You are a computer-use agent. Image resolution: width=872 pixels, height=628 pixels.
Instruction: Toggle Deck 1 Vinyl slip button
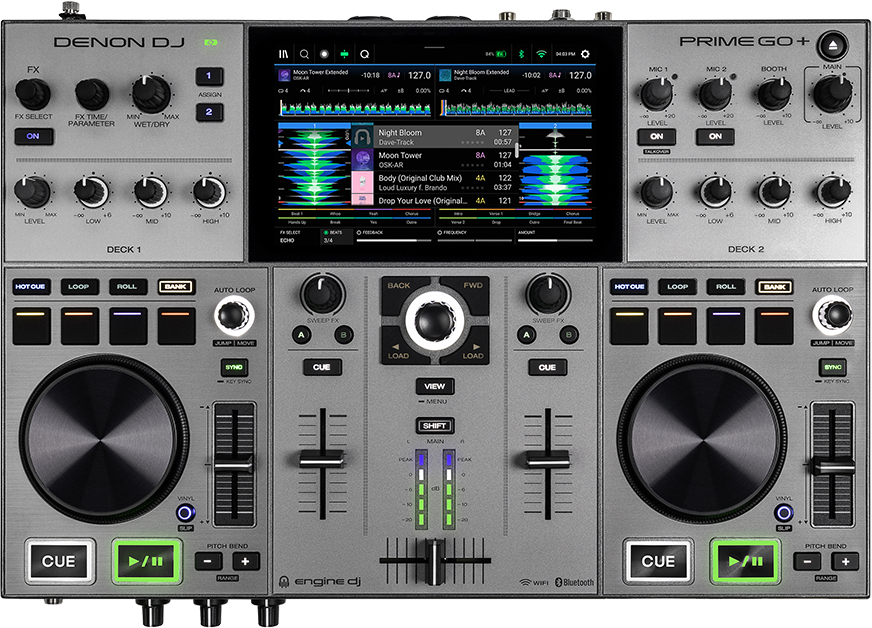point(186,513)
